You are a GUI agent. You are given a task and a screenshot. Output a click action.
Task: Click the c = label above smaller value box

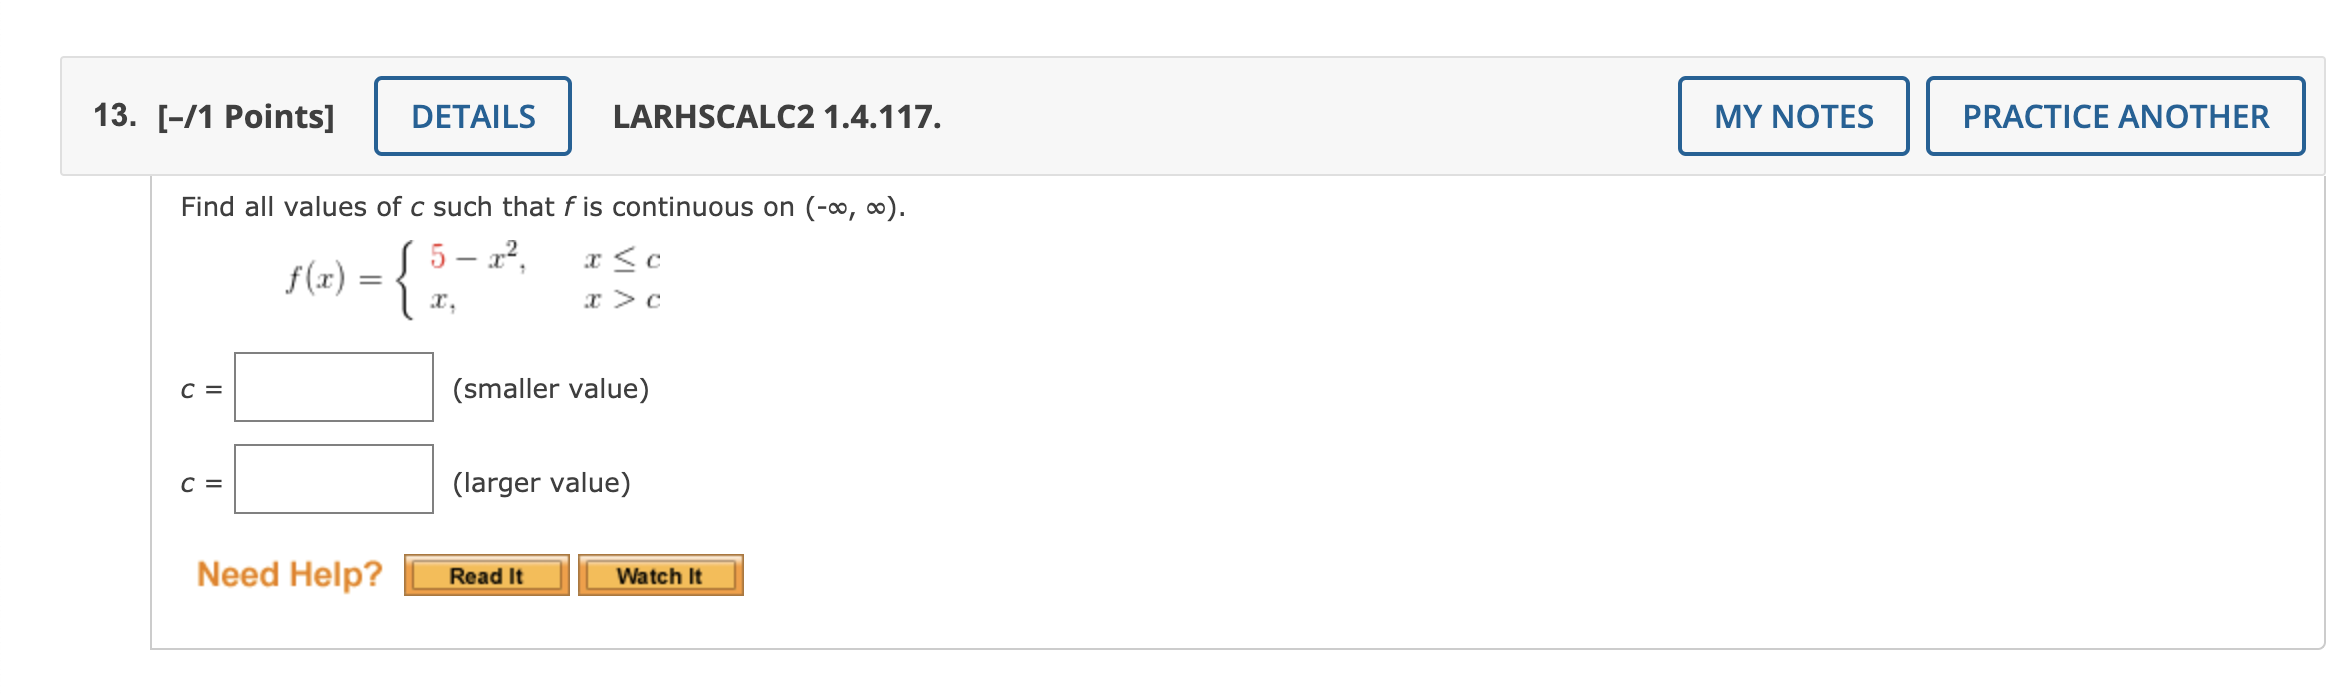click(200, 390)
